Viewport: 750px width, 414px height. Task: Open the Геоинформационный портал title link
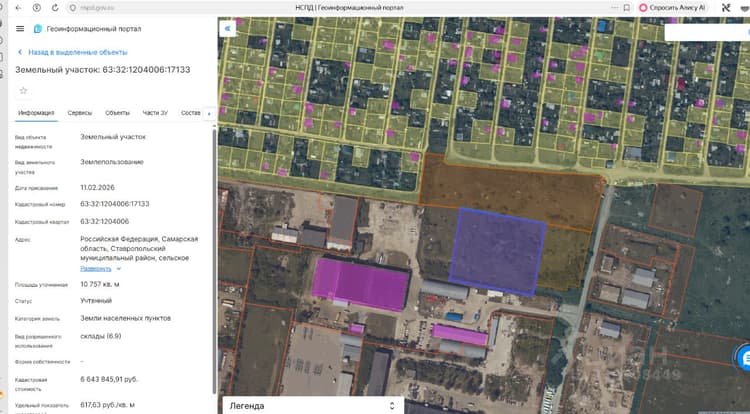(x=94, y=29)
